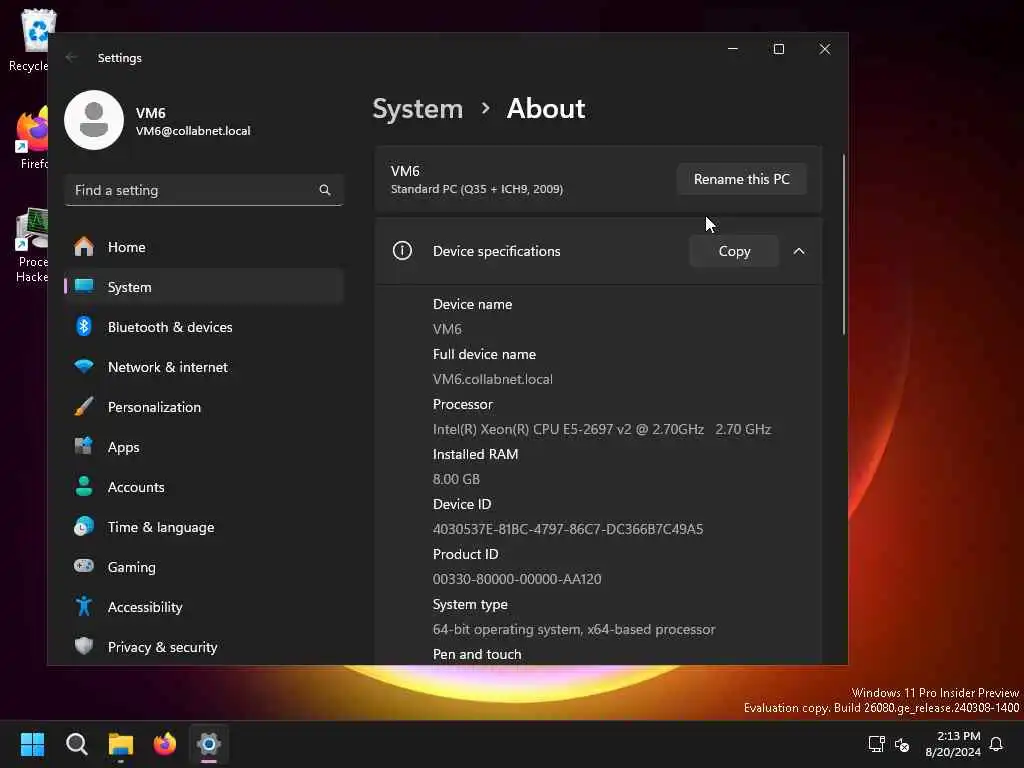1024x768 pixels.
Task: Click the Pen and touch label
Action: pyautogui.click(x=477, y=654)
